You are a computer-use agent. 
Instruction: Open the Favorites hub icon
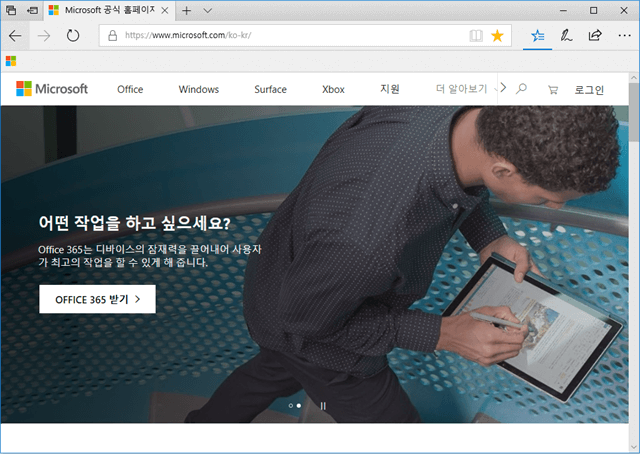pyautogui.click(x=538, y=36)
